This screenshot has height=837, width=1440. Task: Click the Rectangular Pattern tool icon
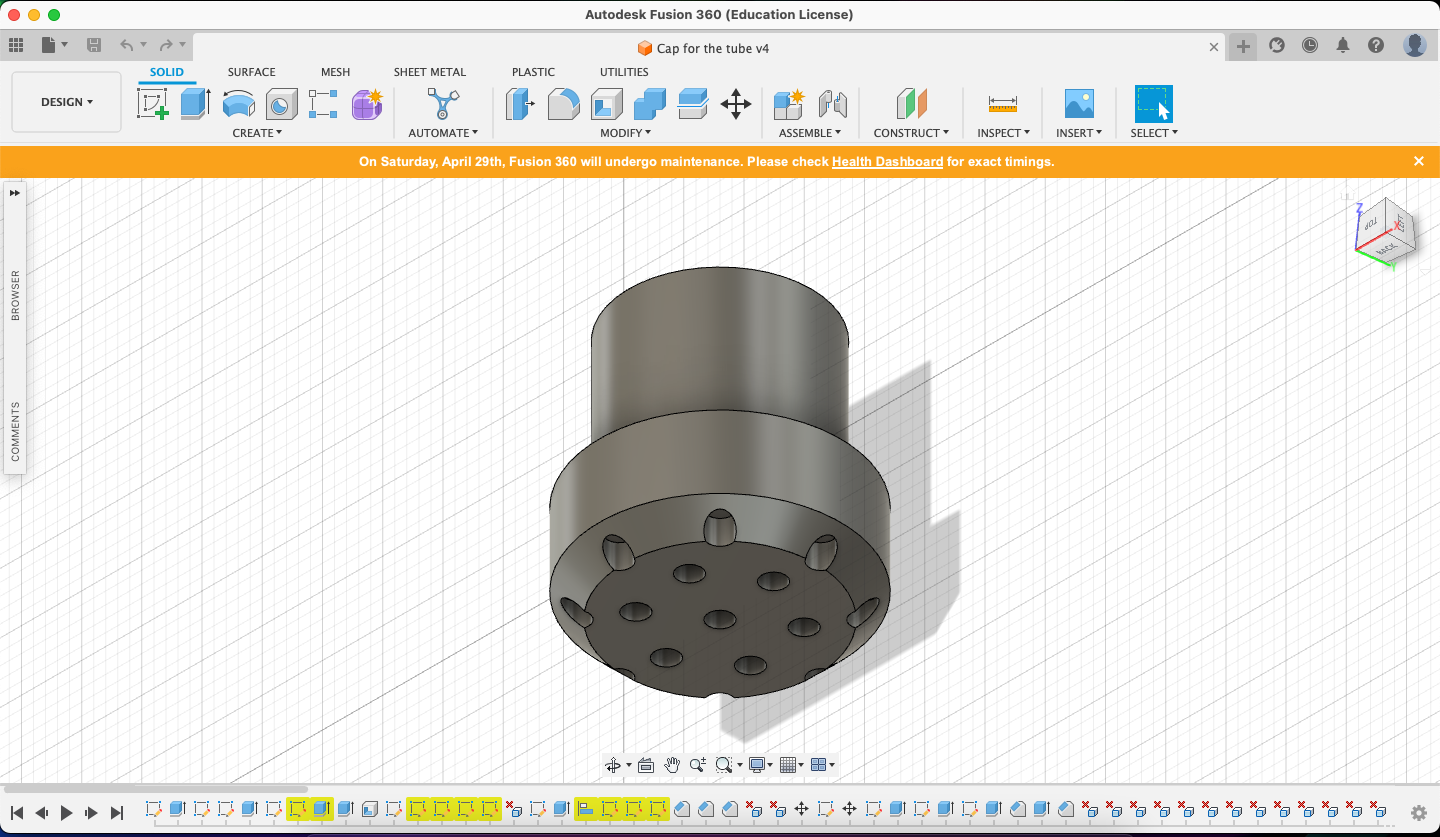tap(323, 104)
